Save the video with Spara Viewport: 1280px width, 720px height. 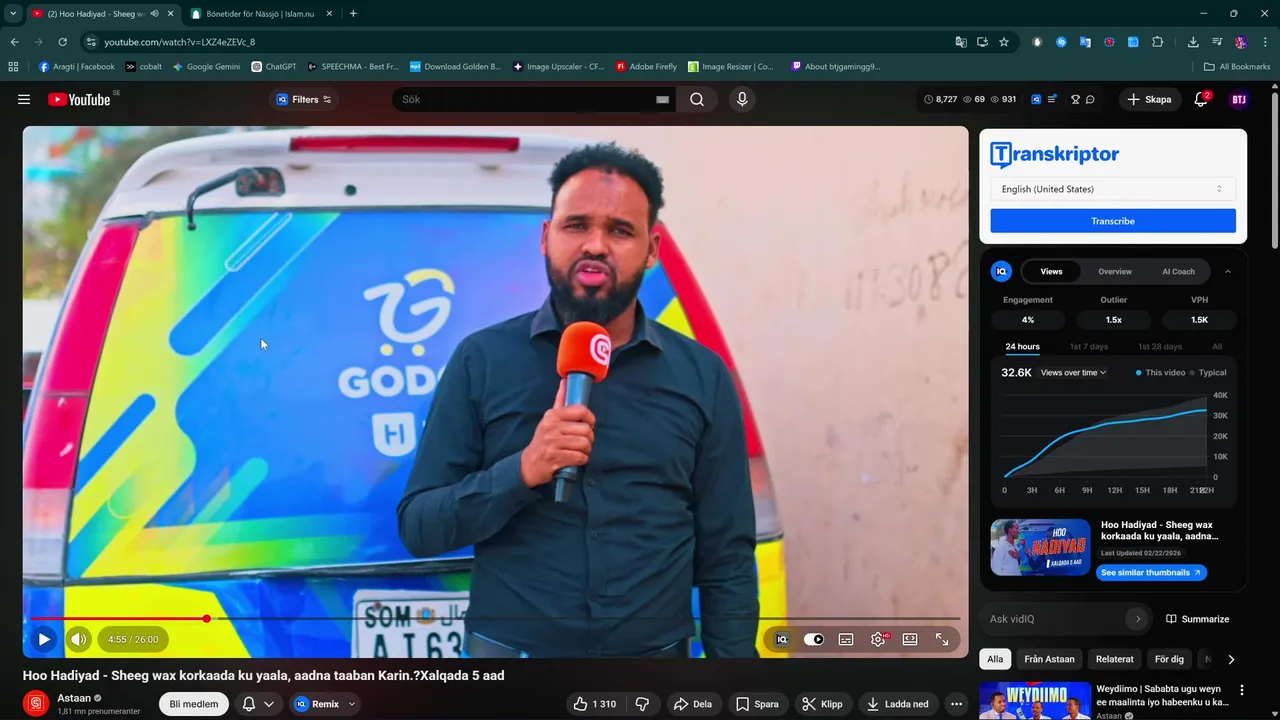pyautogui.click(x=757, y=704)
